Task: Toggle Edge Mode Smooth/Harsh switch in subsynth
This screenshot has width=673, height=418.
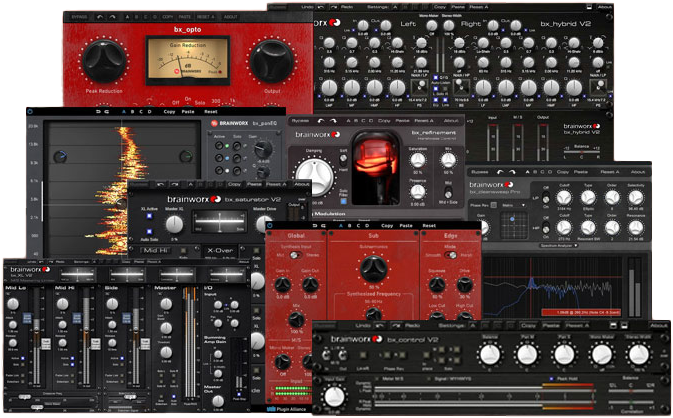Action: [x=451, y=255]
